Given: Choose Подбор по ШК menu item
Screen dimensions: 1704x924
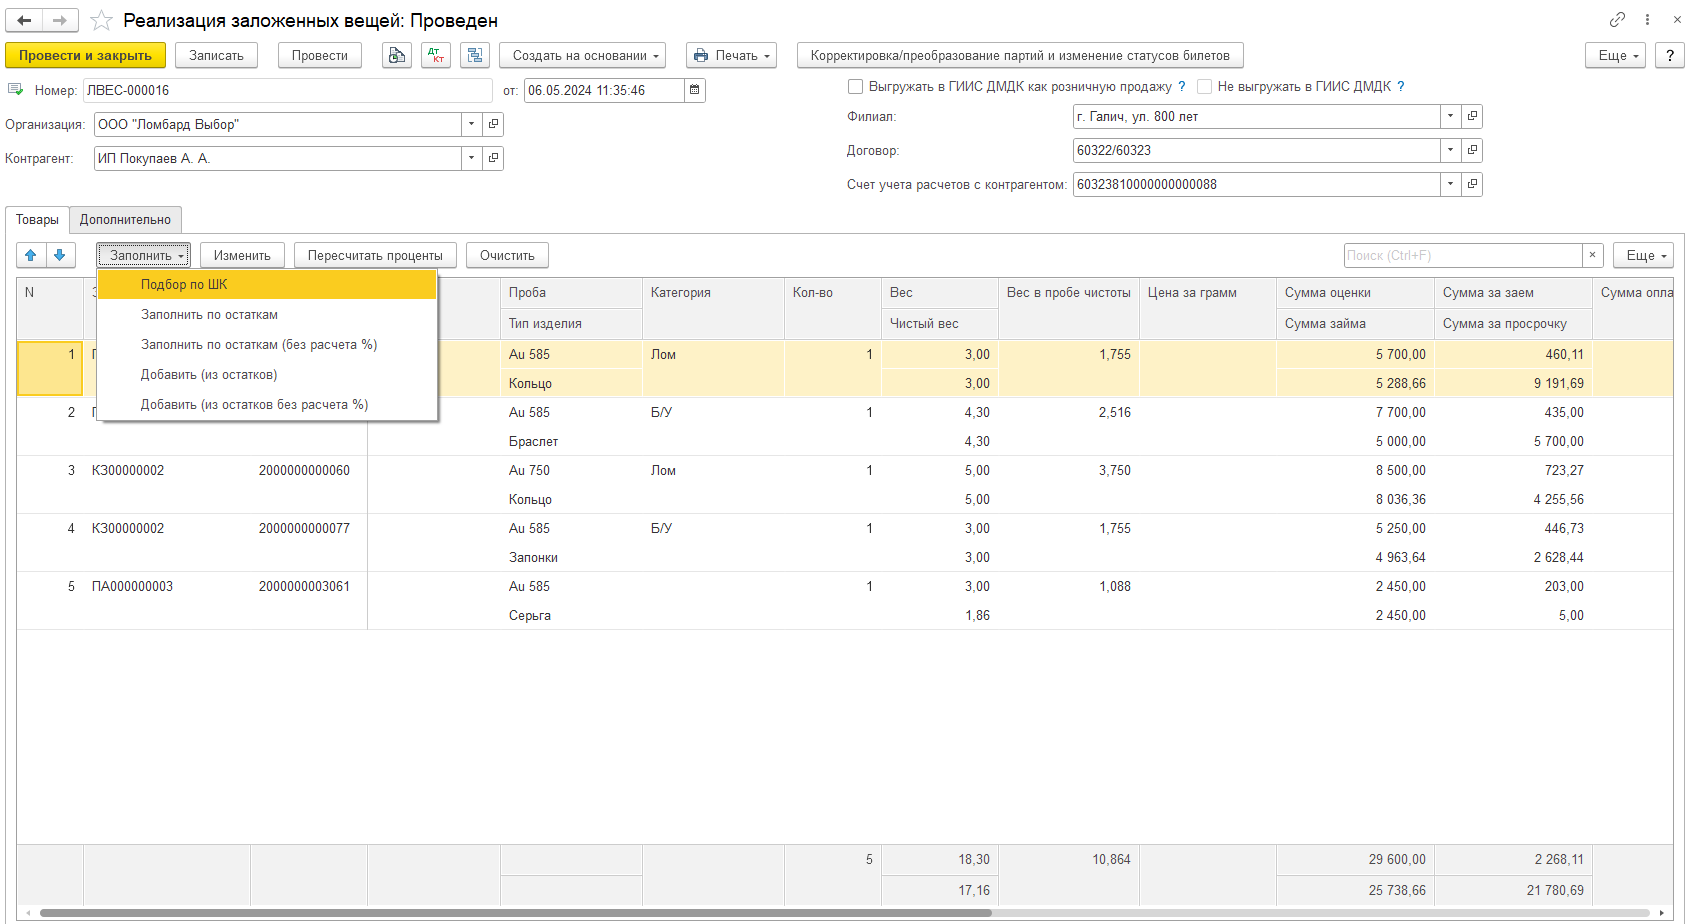Looking at the screenshot, I should [x=267, y=284].
